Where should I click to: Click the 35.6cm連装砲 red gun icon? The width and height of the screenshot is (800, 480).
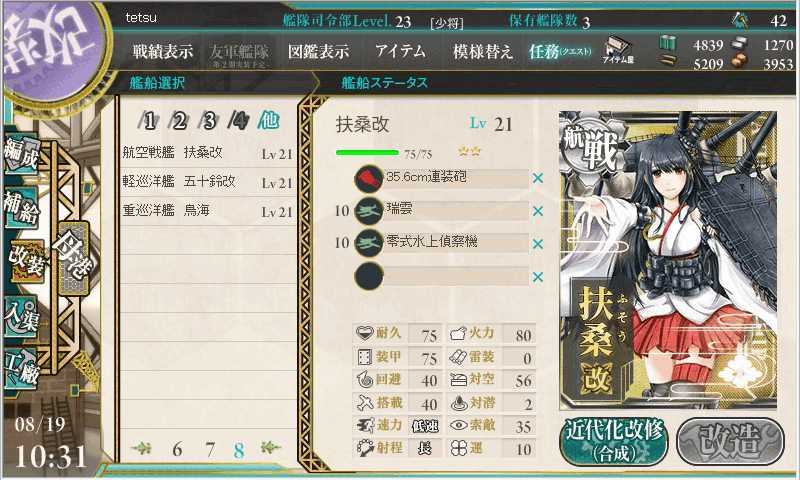[x=369, y=179]
